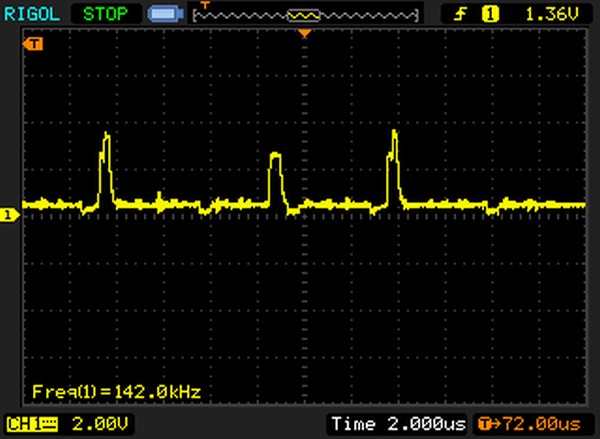
Task: Click the waveform memory overview bar
Action: [305, 15]
